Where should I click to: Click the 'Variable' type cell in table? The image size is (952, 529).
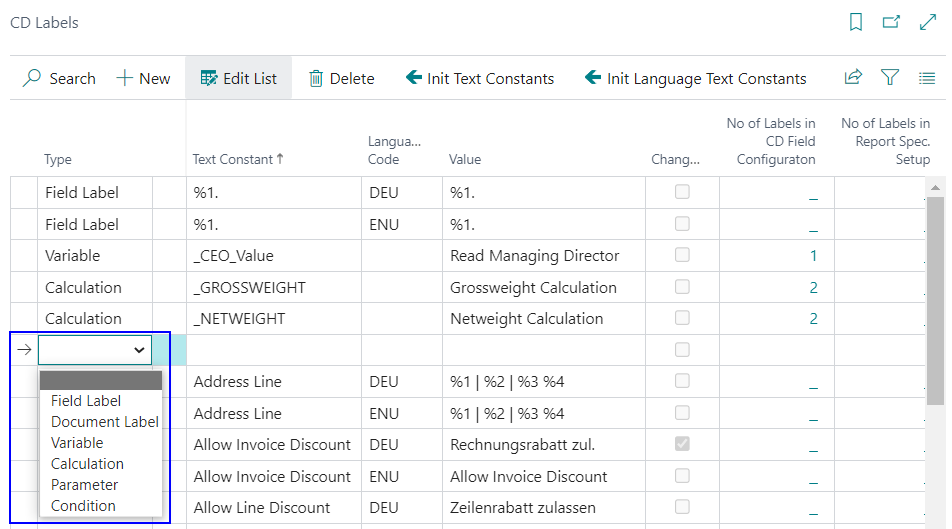(95, 256)
